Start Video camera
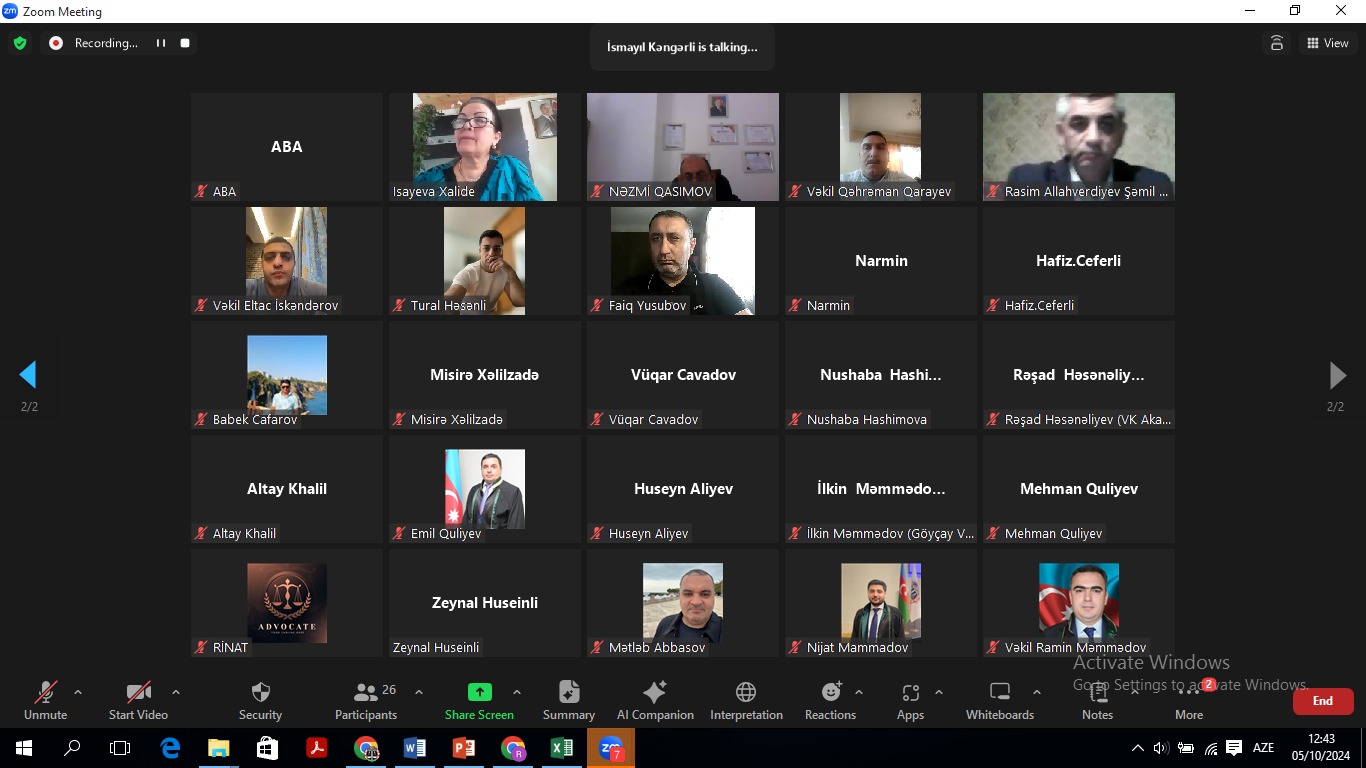Screen dimensions: 1366x768 (x=138, y=700)
